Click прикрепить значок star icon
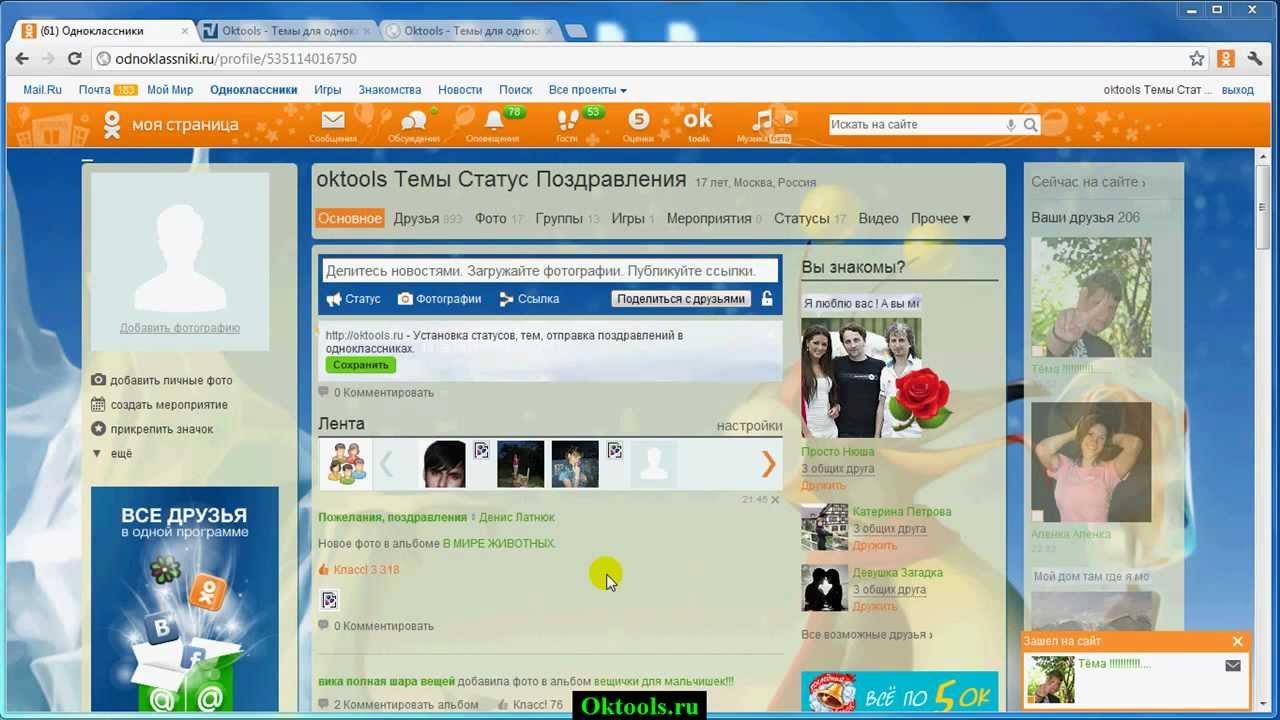Screen dimensions: 1280x720 pos(98,429)
